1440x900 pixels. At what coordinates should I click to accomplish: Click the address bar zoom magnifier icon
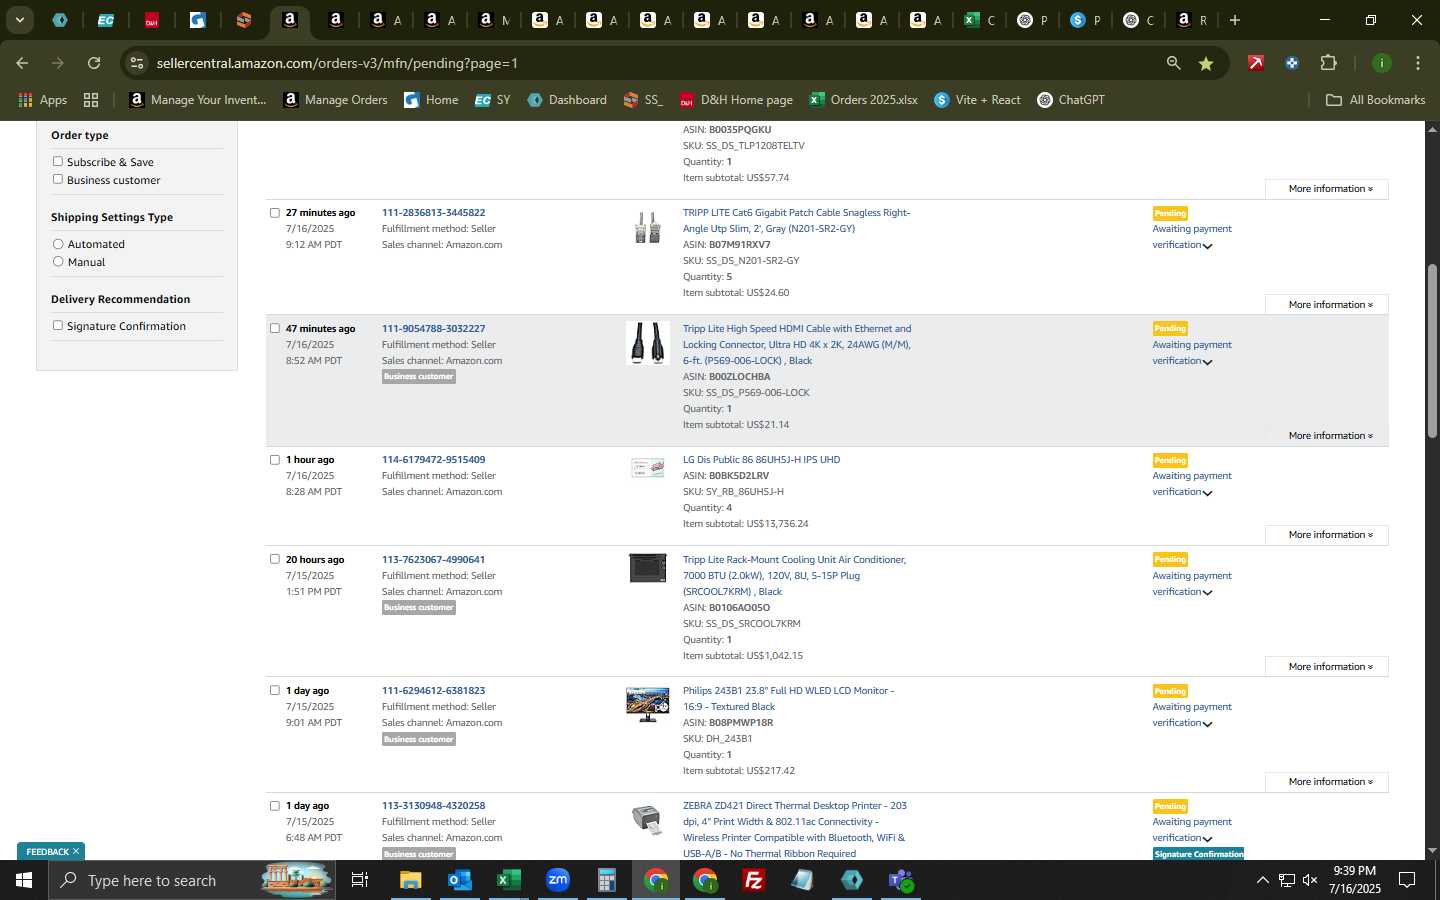[1173, 63]
